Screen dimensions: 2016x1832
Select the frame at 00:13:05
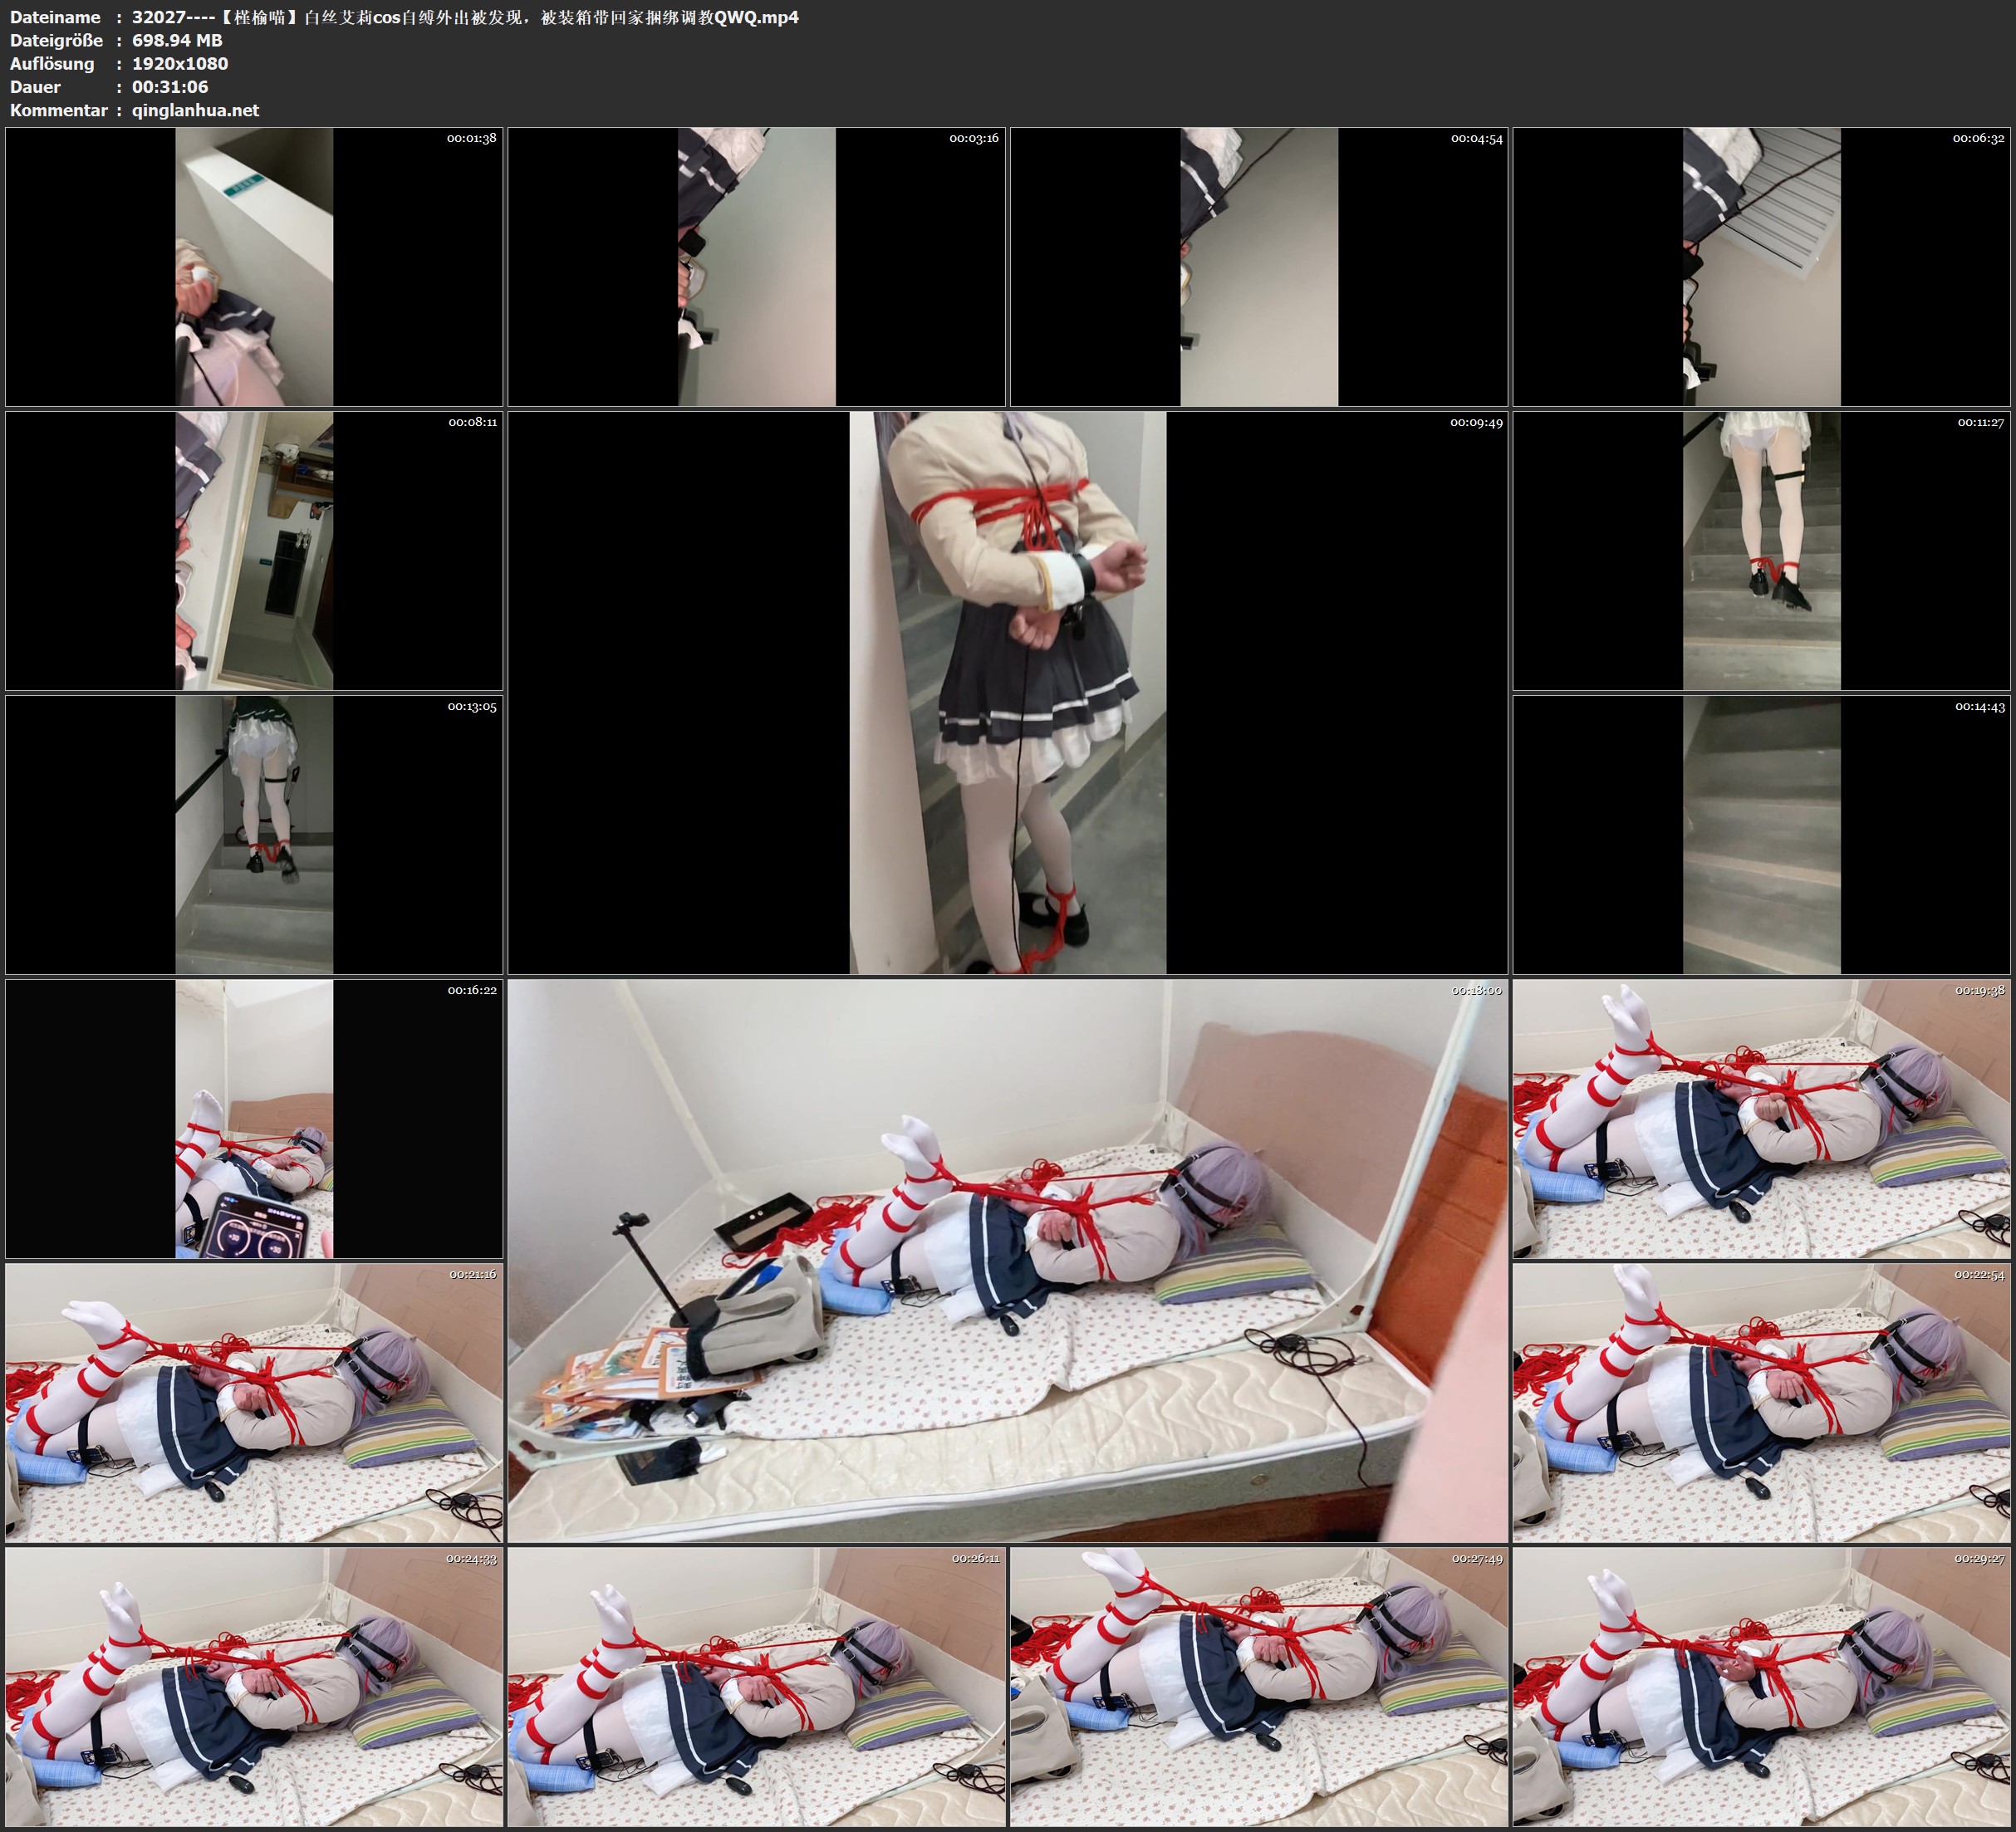click(254, 834)
